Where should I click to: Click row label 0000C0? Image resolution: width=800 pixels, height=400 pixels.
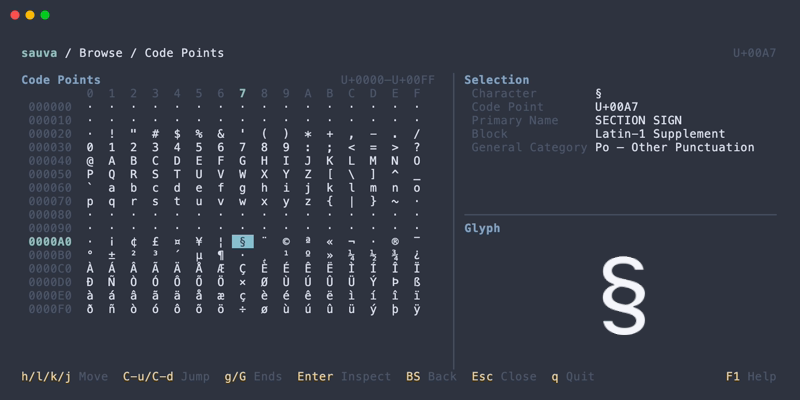pyautogui.click(x=50, y=268)
